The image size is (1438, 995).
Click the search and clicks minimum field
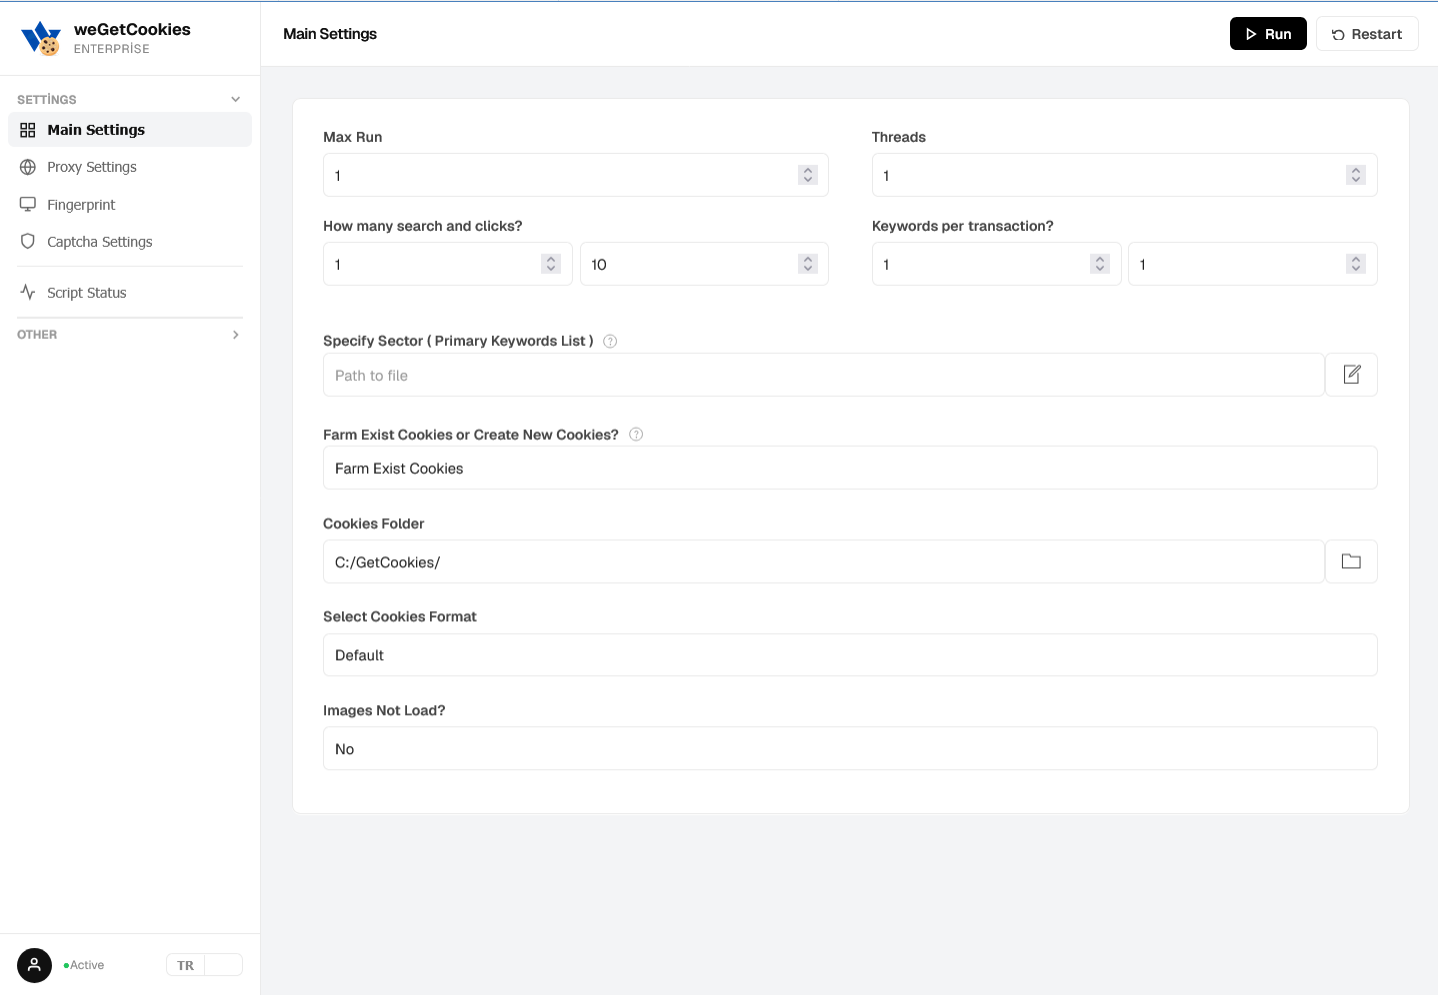(x=448, y=264)
